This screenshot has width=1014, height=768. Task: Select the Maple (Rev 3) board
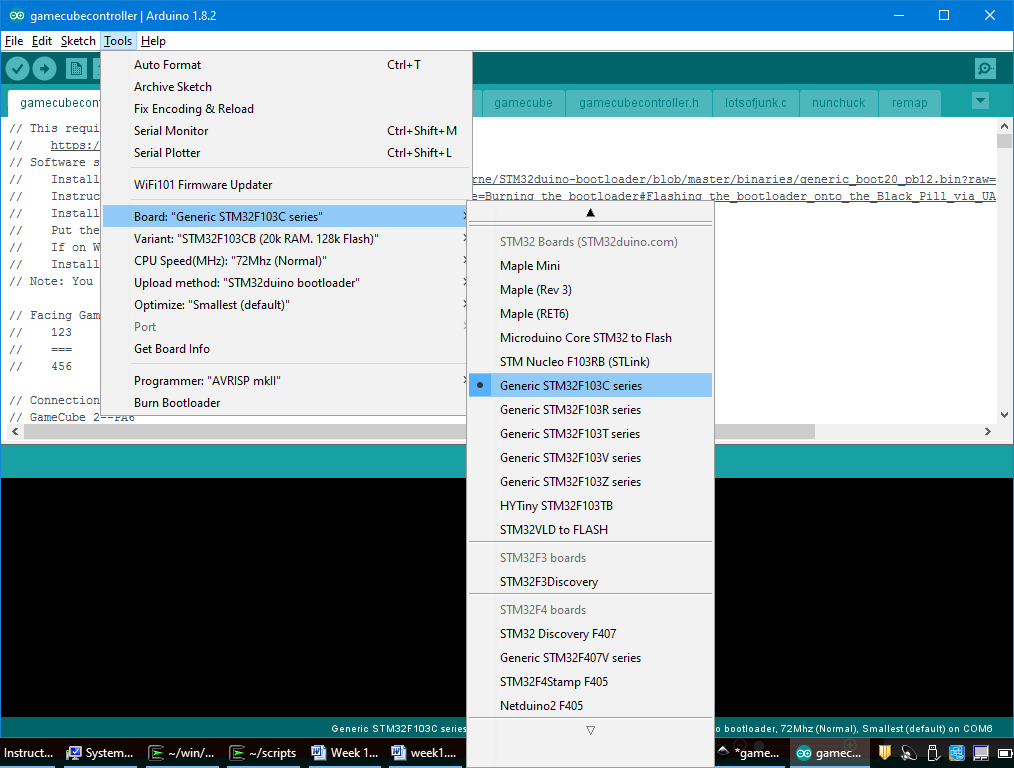pyautogui.click(x=590, y=290)
